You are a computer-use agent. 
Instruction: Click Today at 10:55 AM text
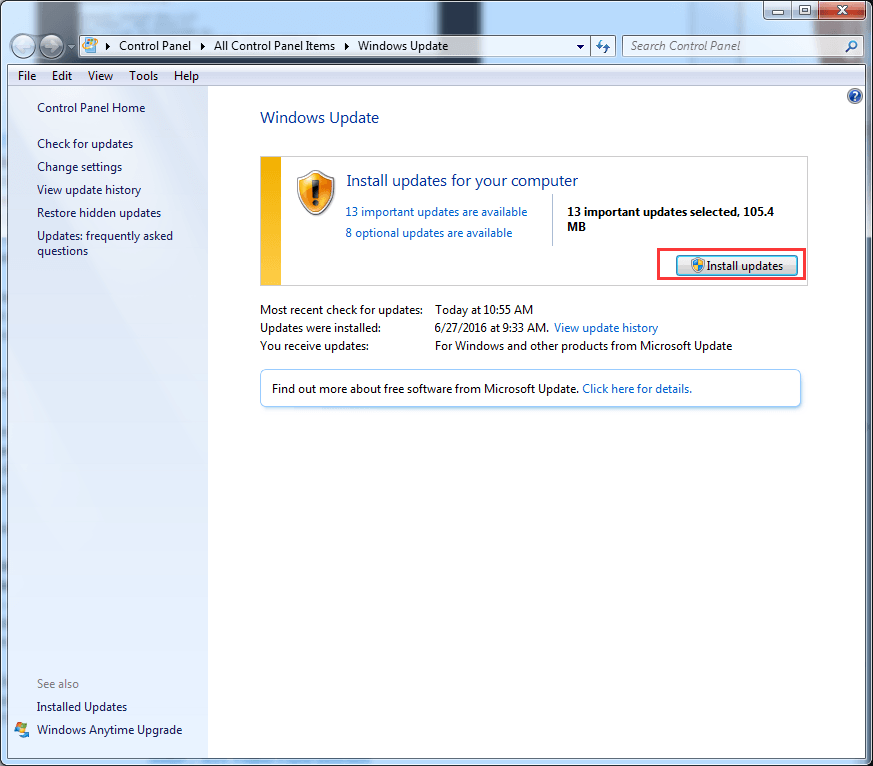[484, 310]
